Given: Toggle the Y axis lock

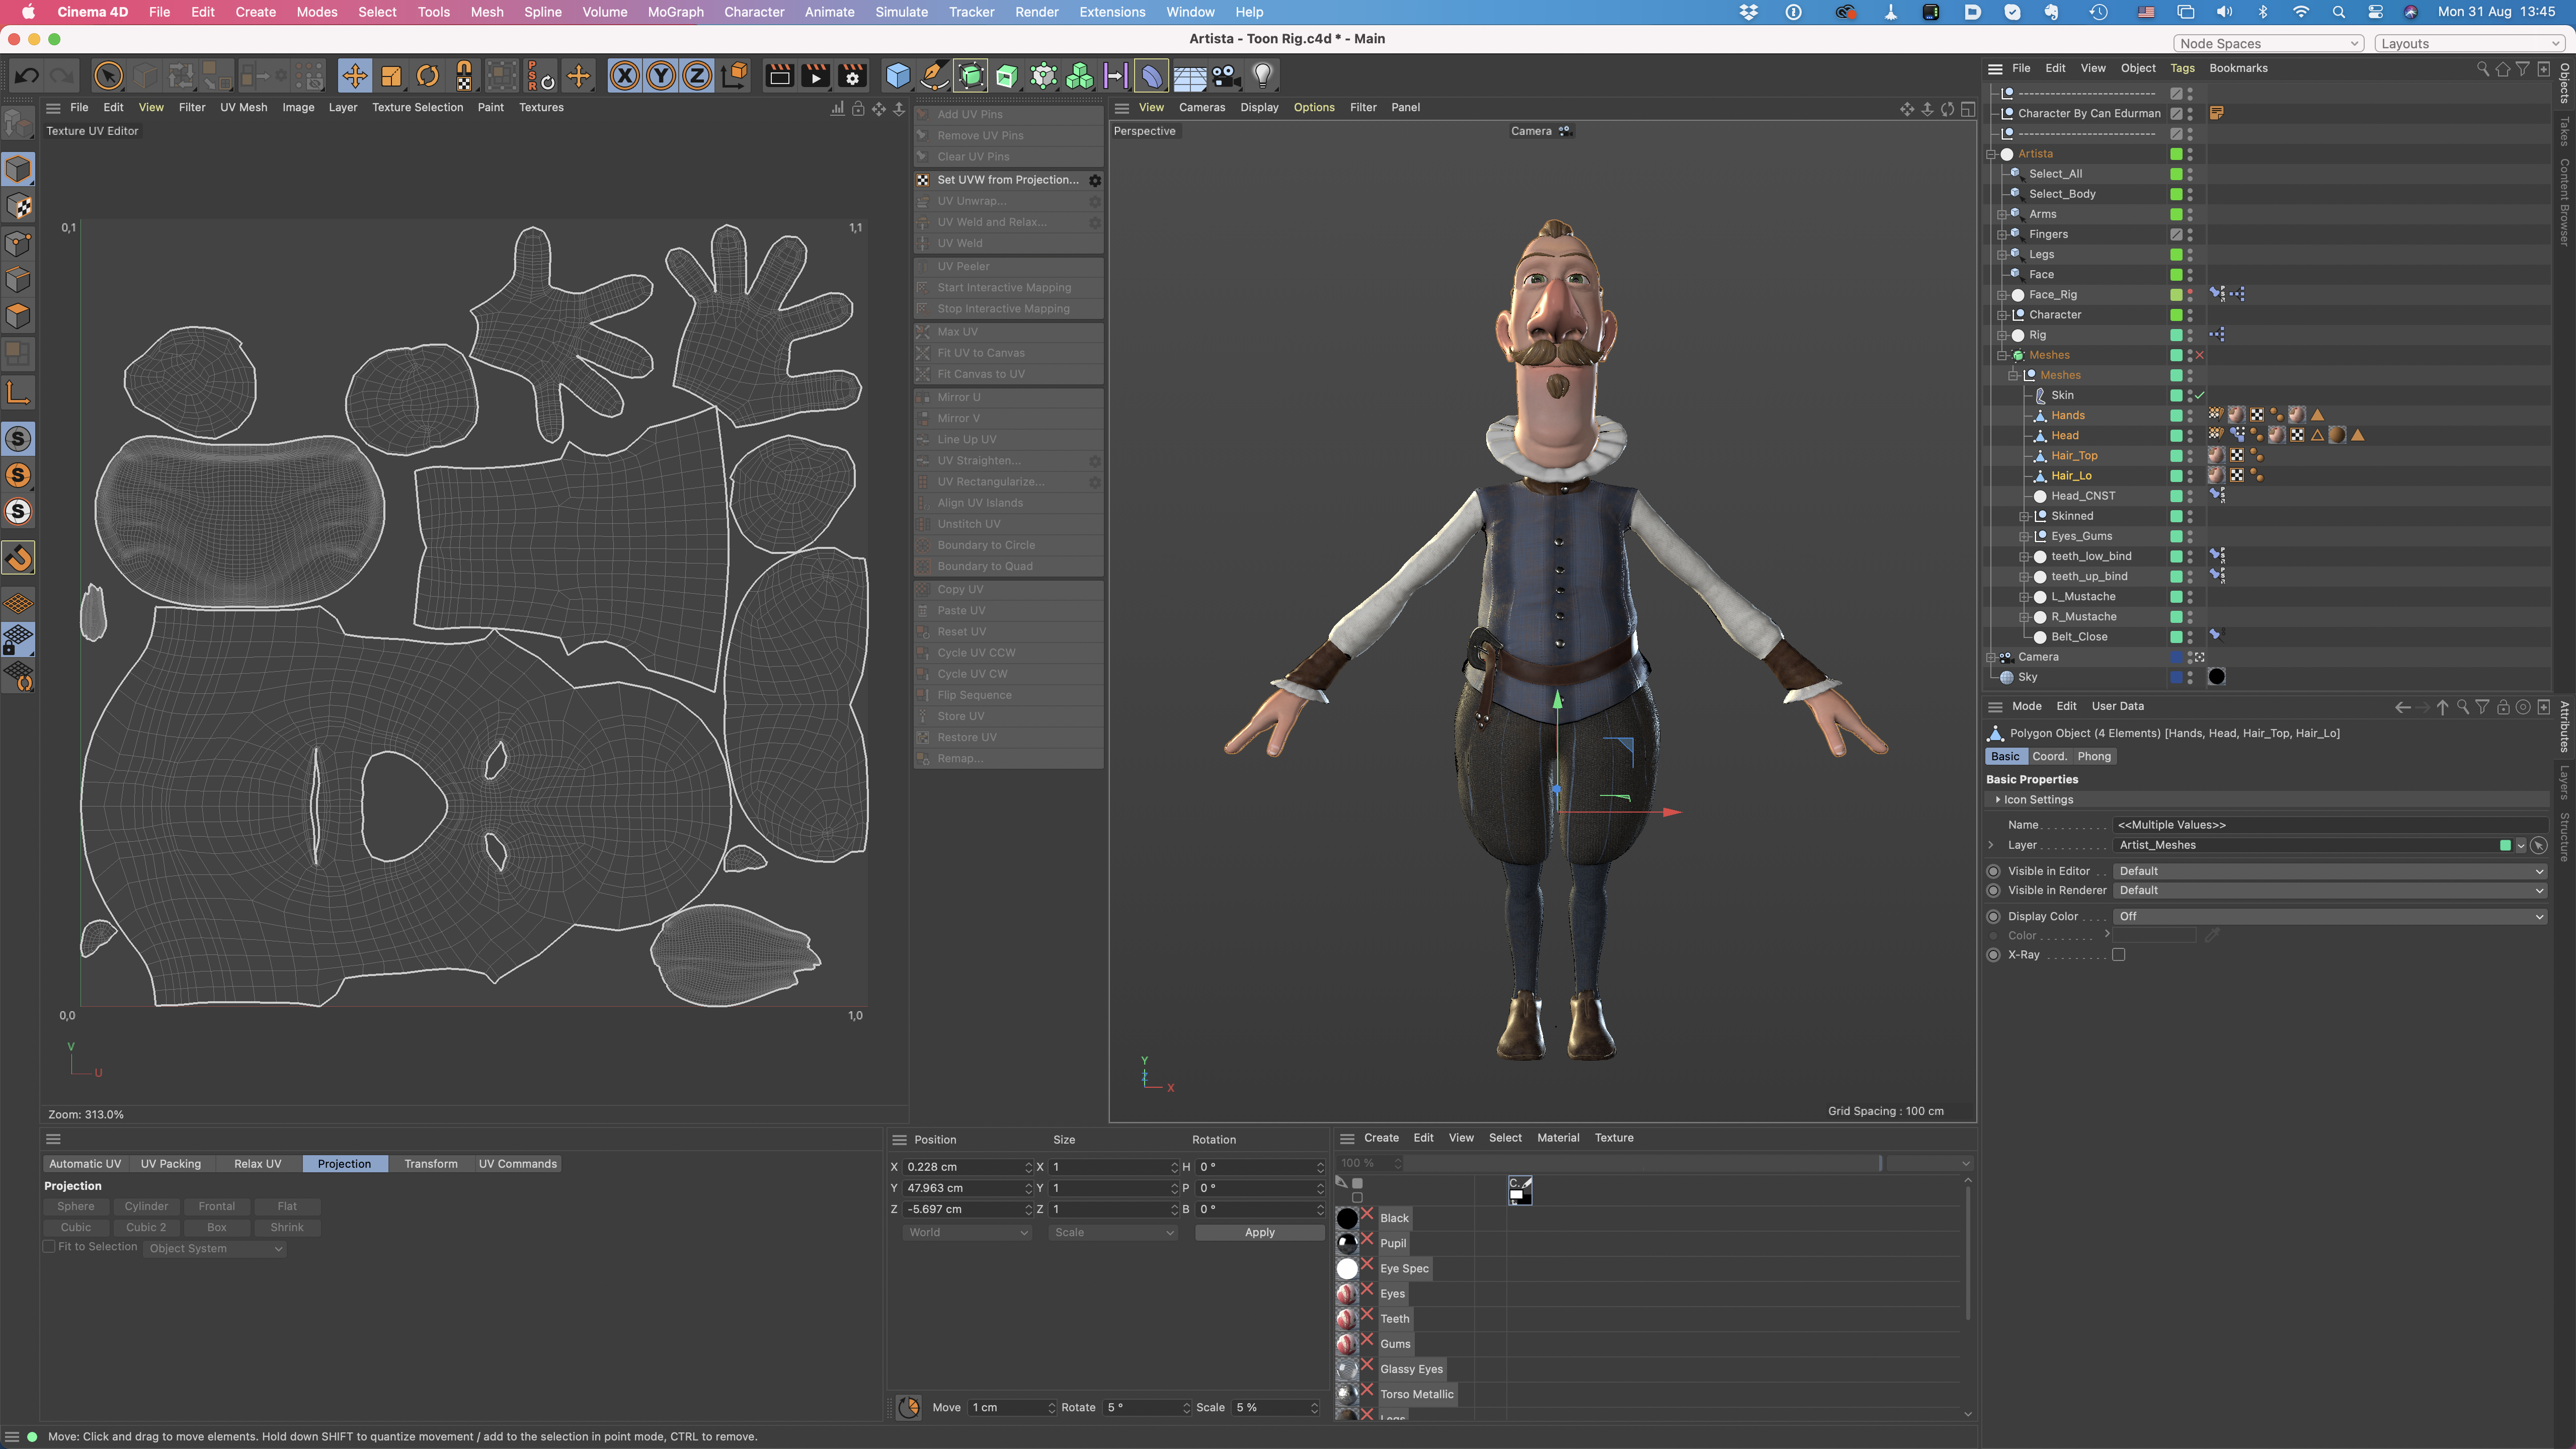Looking at the screenshot, I should point(661,76).
